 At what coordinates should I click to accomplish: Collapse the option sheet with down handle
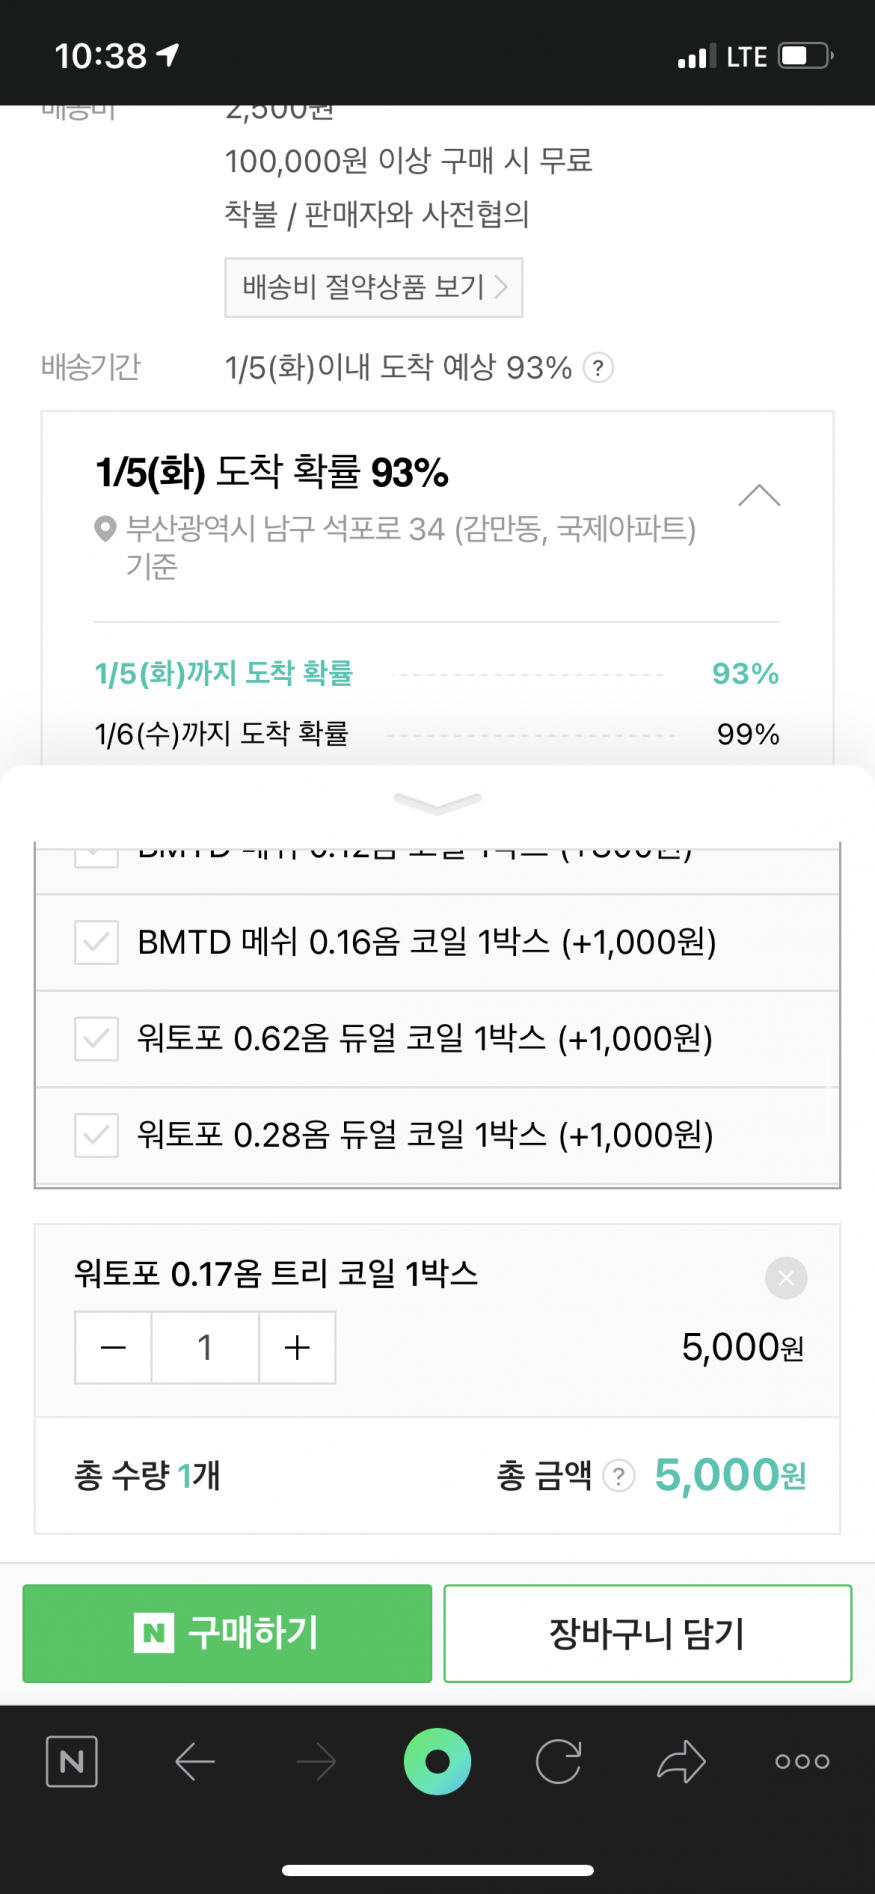pos(437,802)
